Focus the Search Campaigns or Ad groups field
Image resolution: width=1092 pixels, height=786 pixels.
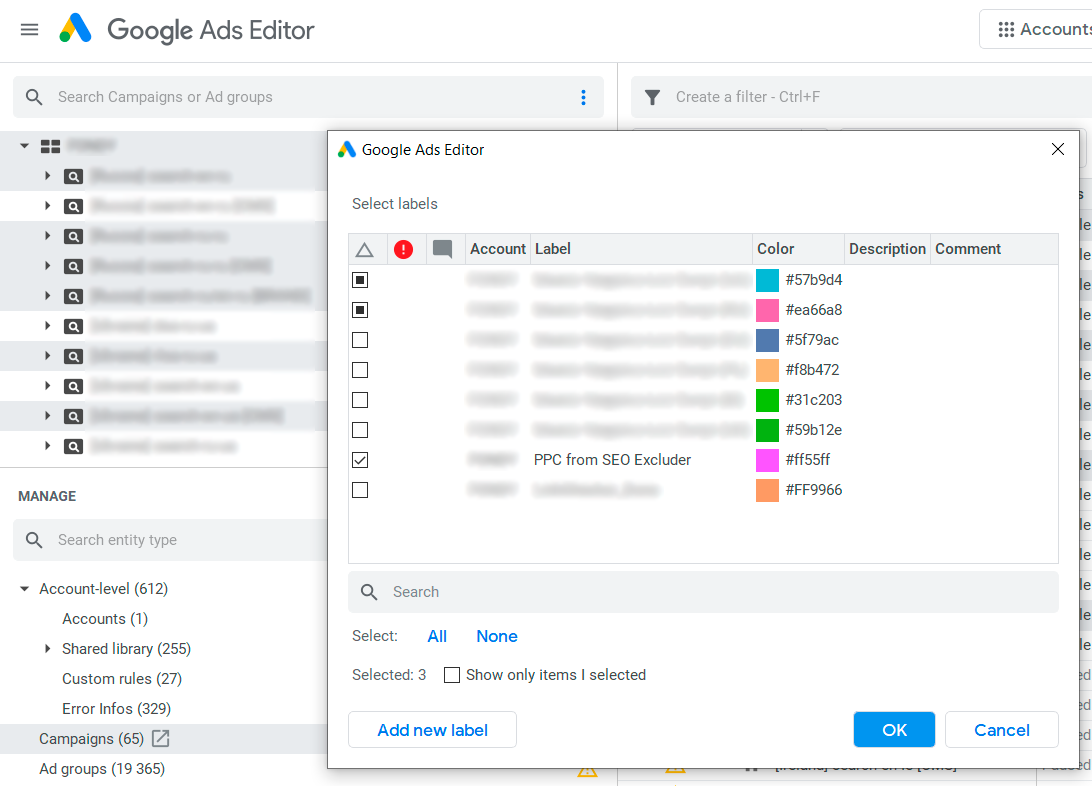tap(309, 97)
